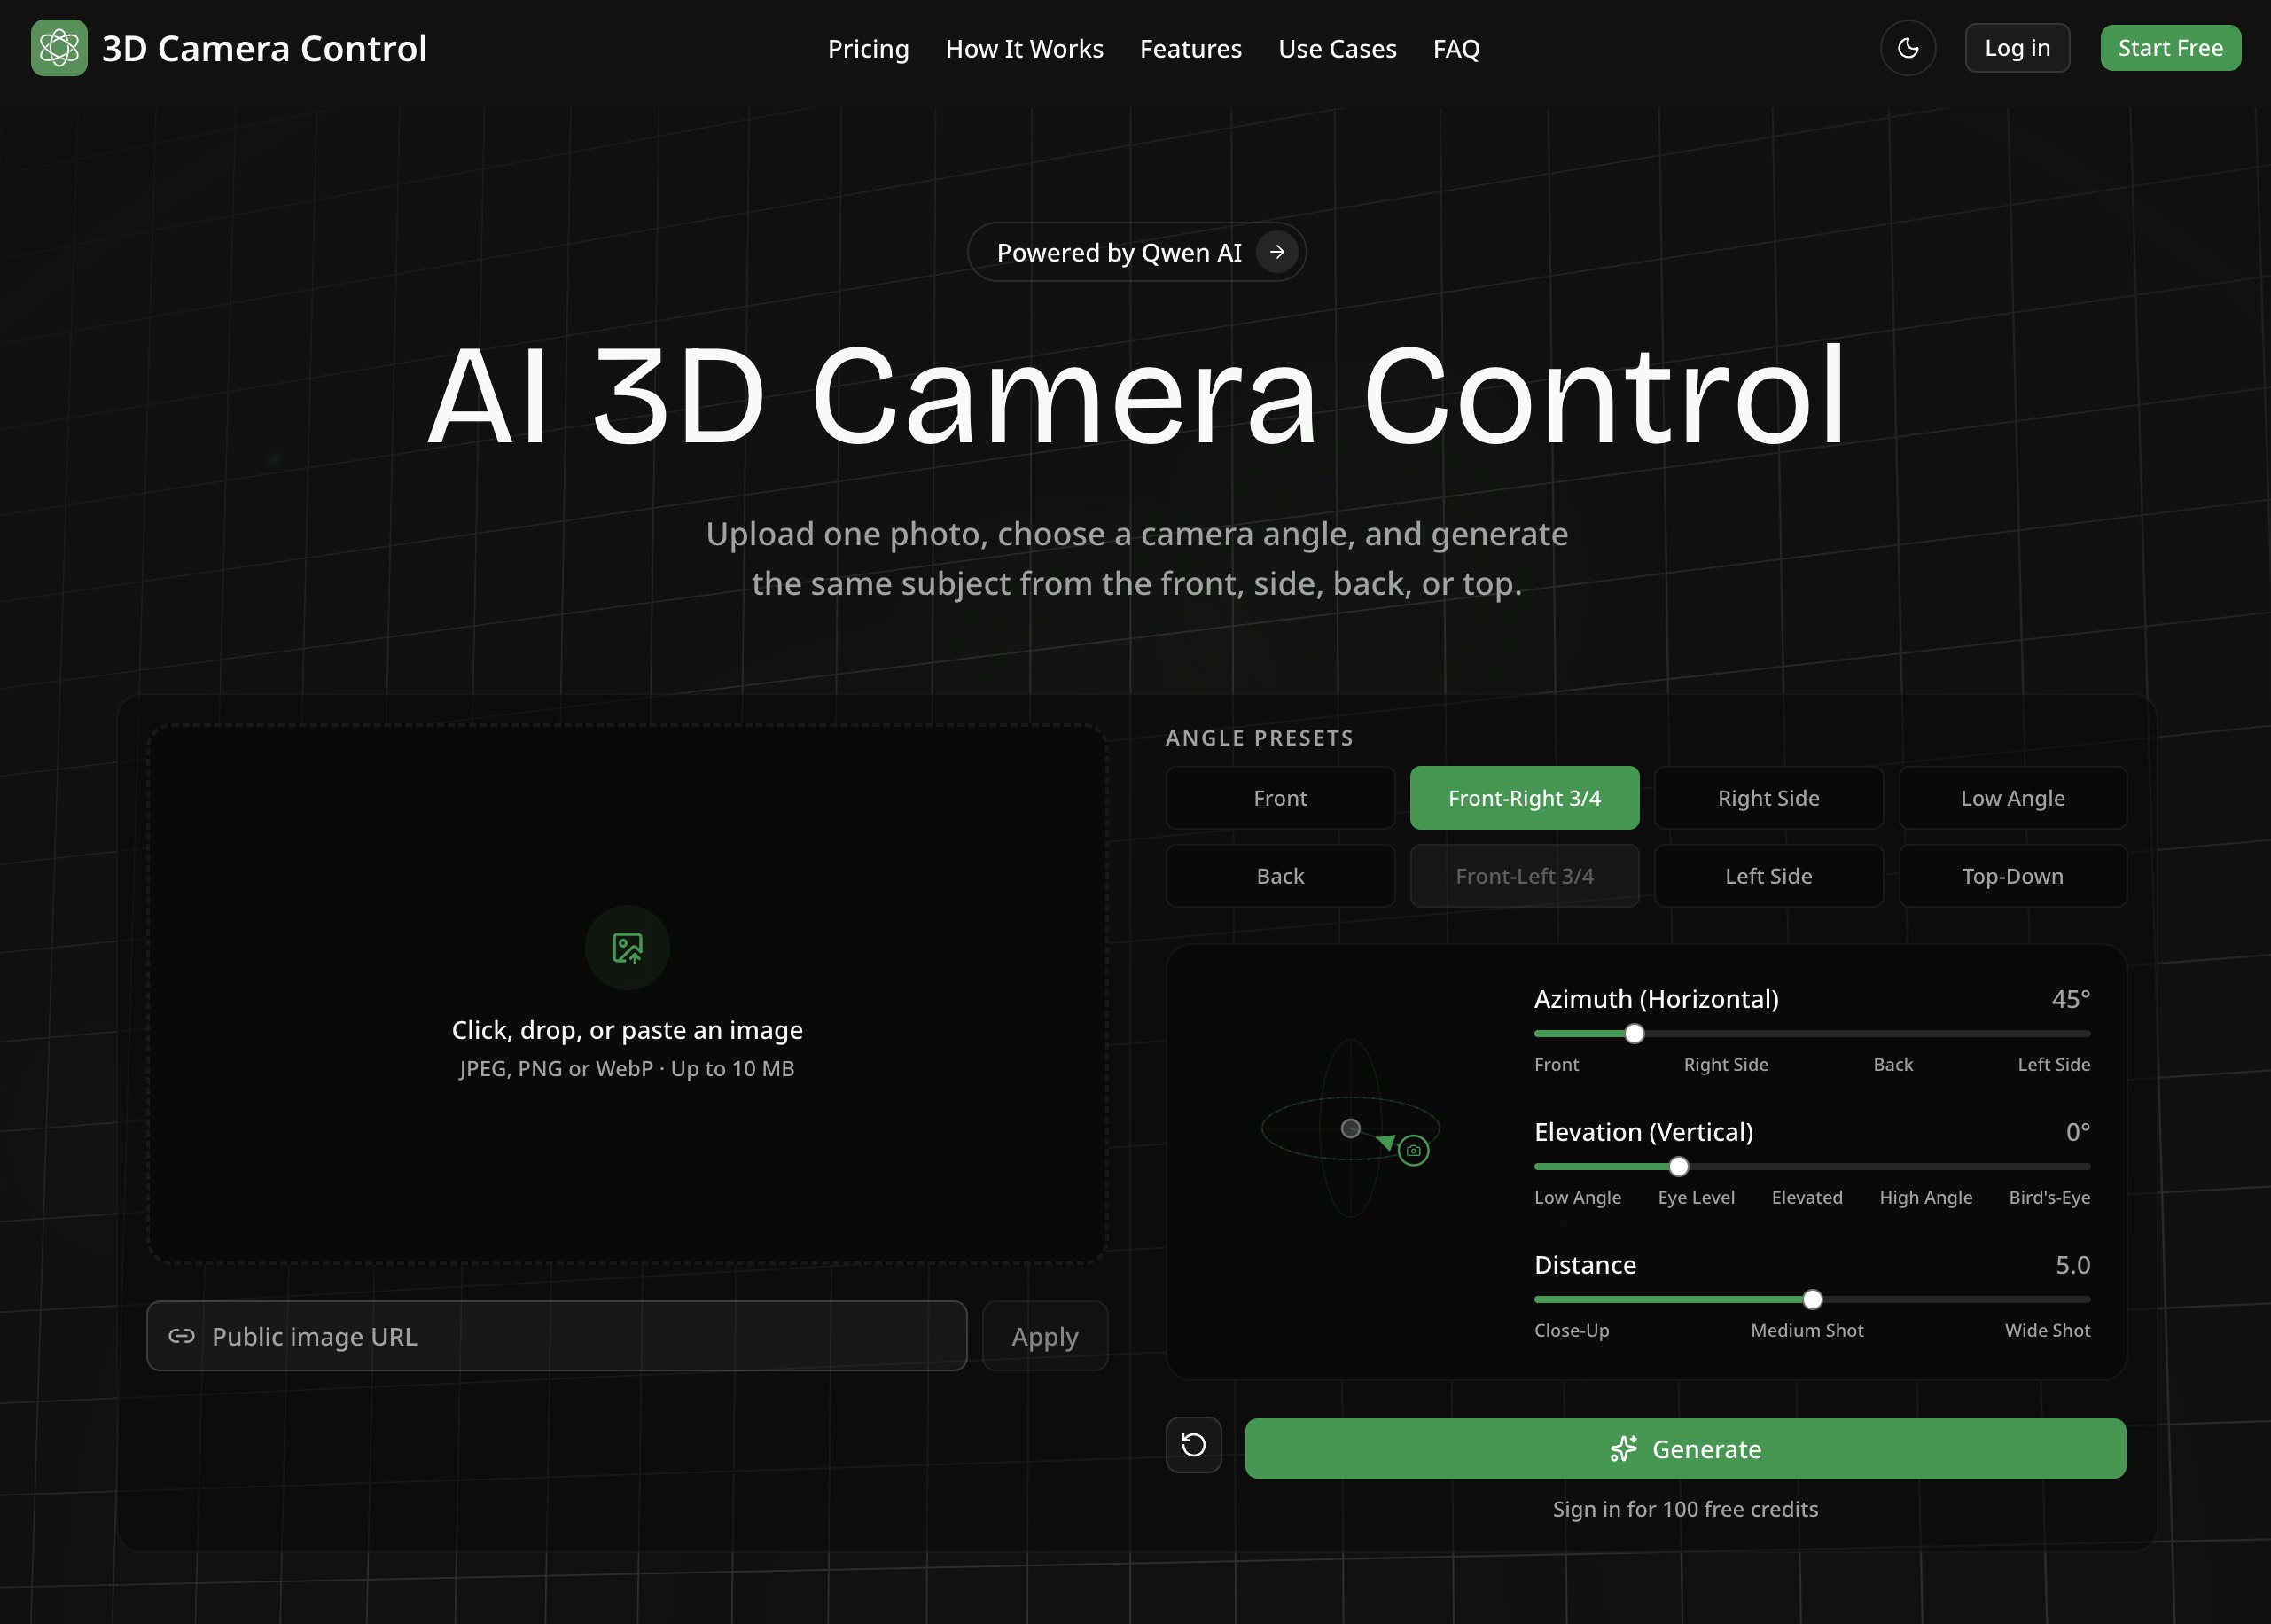
Task: Click Sign in for 100 free credits
Action: tap(1685, 1509)
